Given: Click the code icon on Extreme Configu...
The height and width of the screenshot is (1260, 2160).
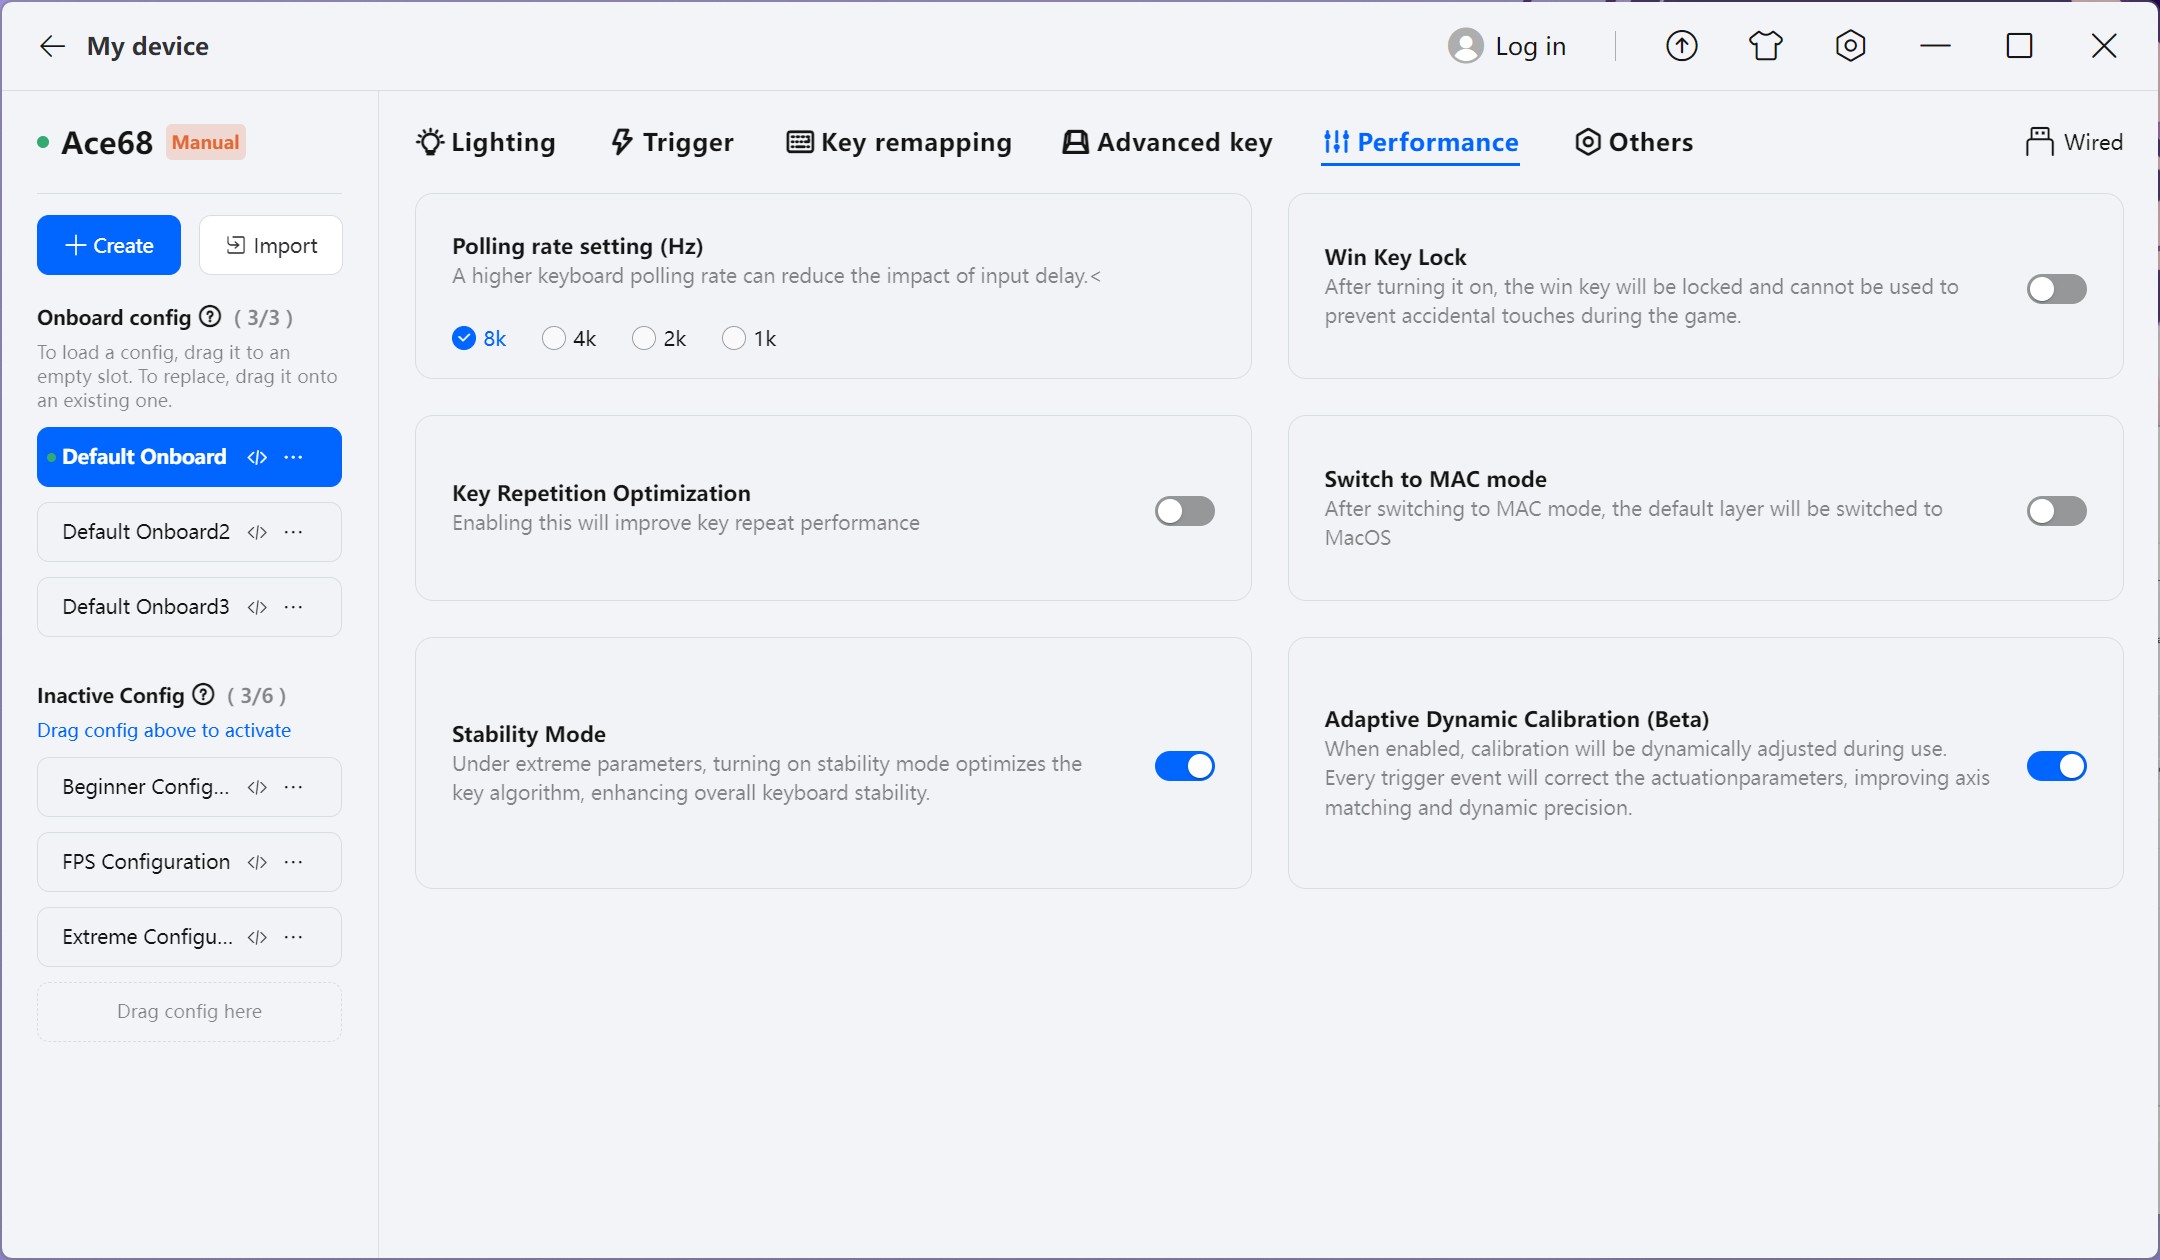Looking at the screenshot, I should [x=257, y=937].
